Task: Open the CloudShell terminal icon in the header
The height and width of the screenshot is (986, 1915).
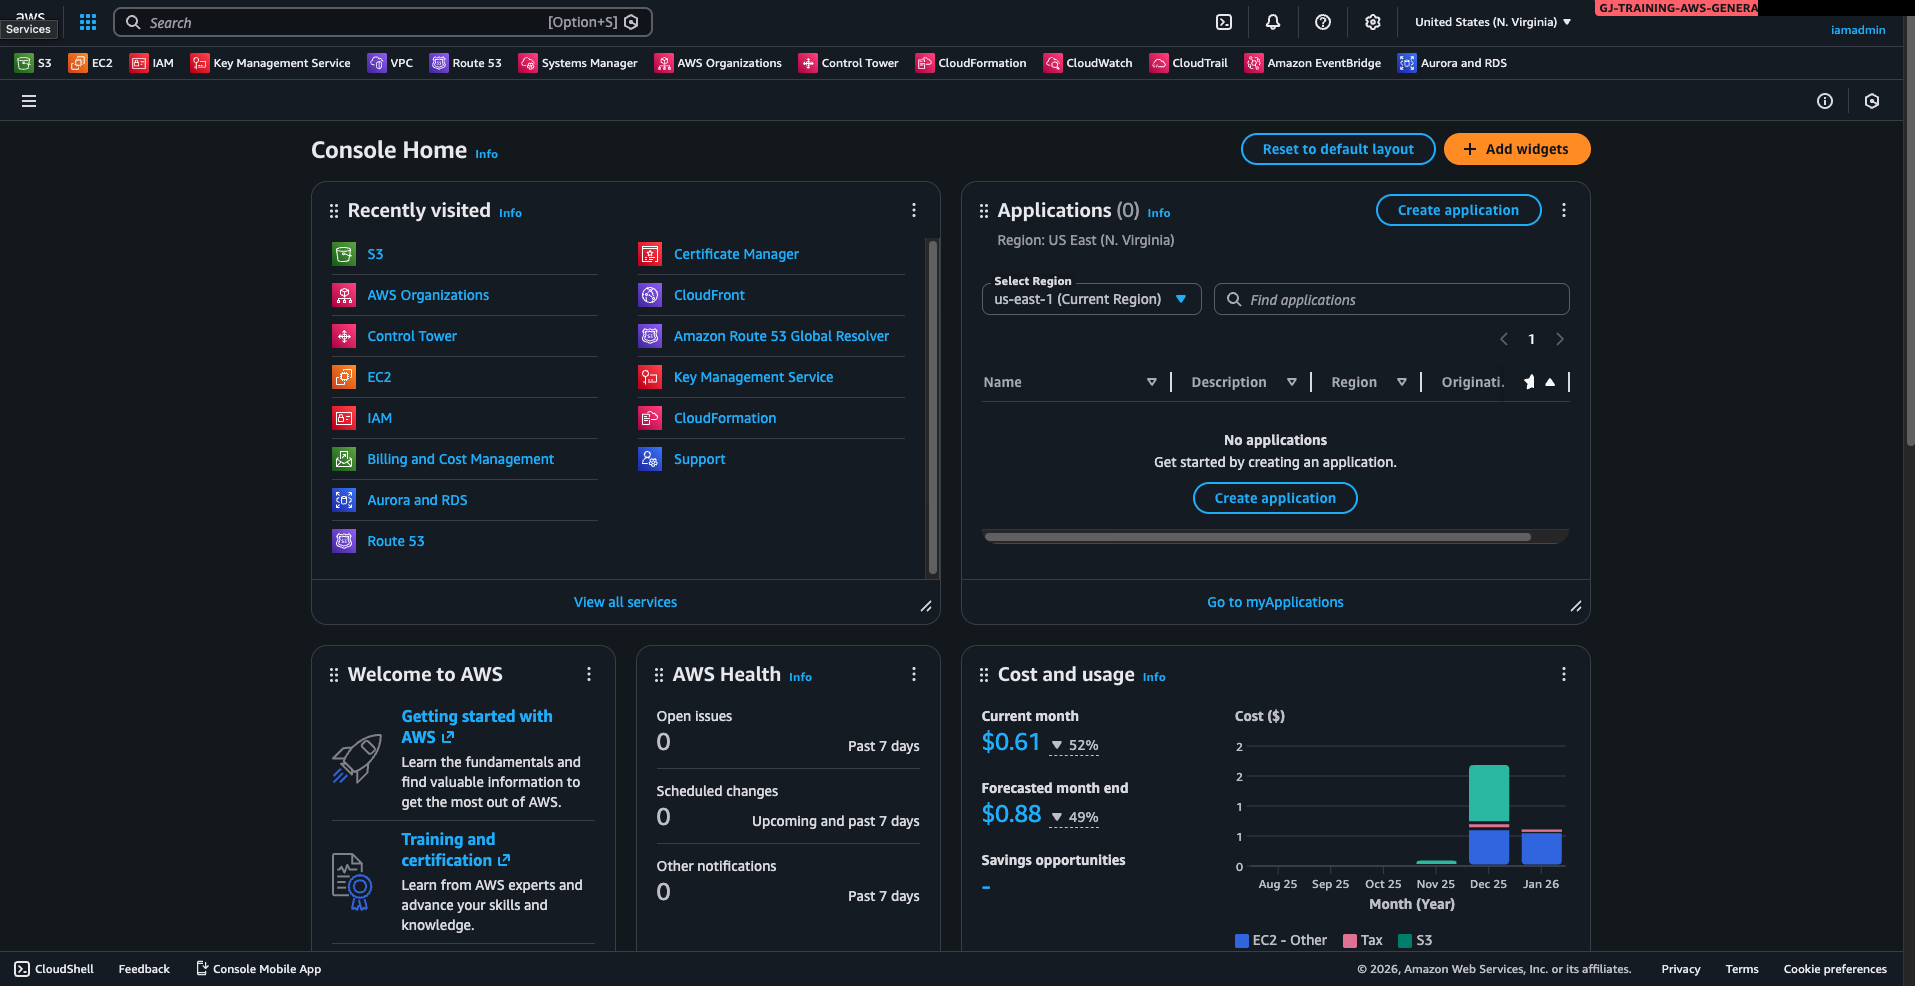Action: pyautogui.click(x=1223, y=21)
